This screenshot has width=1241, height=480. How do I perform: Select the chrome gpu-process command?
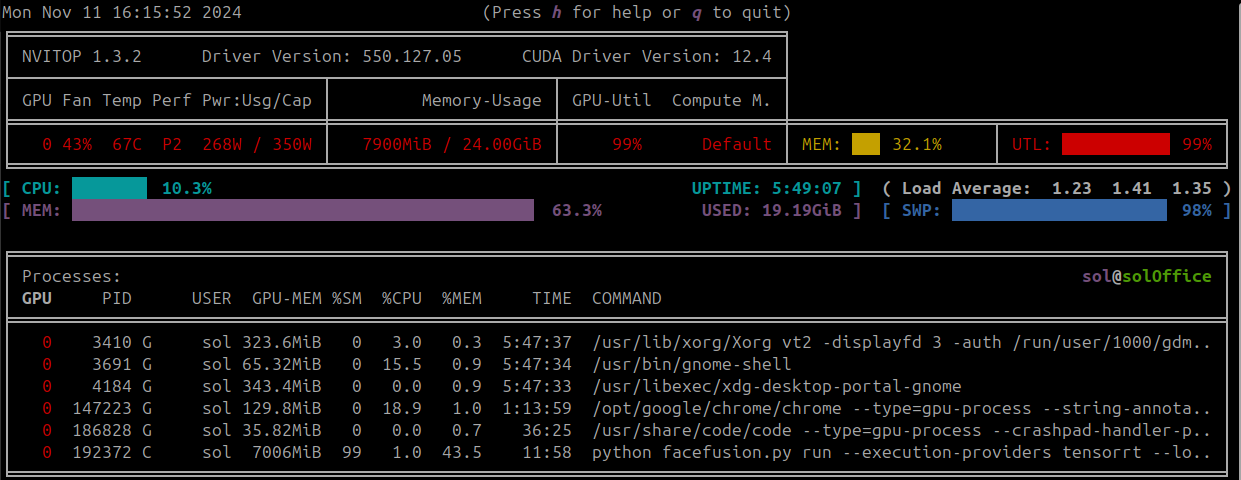(902, 409)
